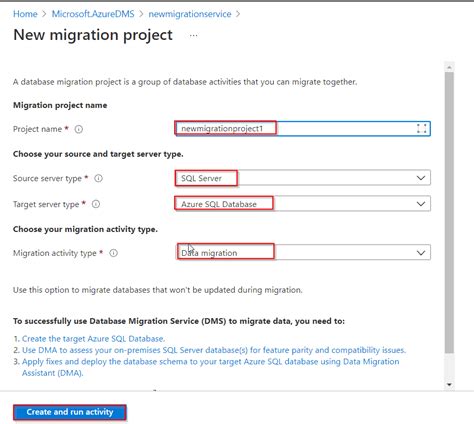Open the ellipsis more options menu

tap(193, 35)
